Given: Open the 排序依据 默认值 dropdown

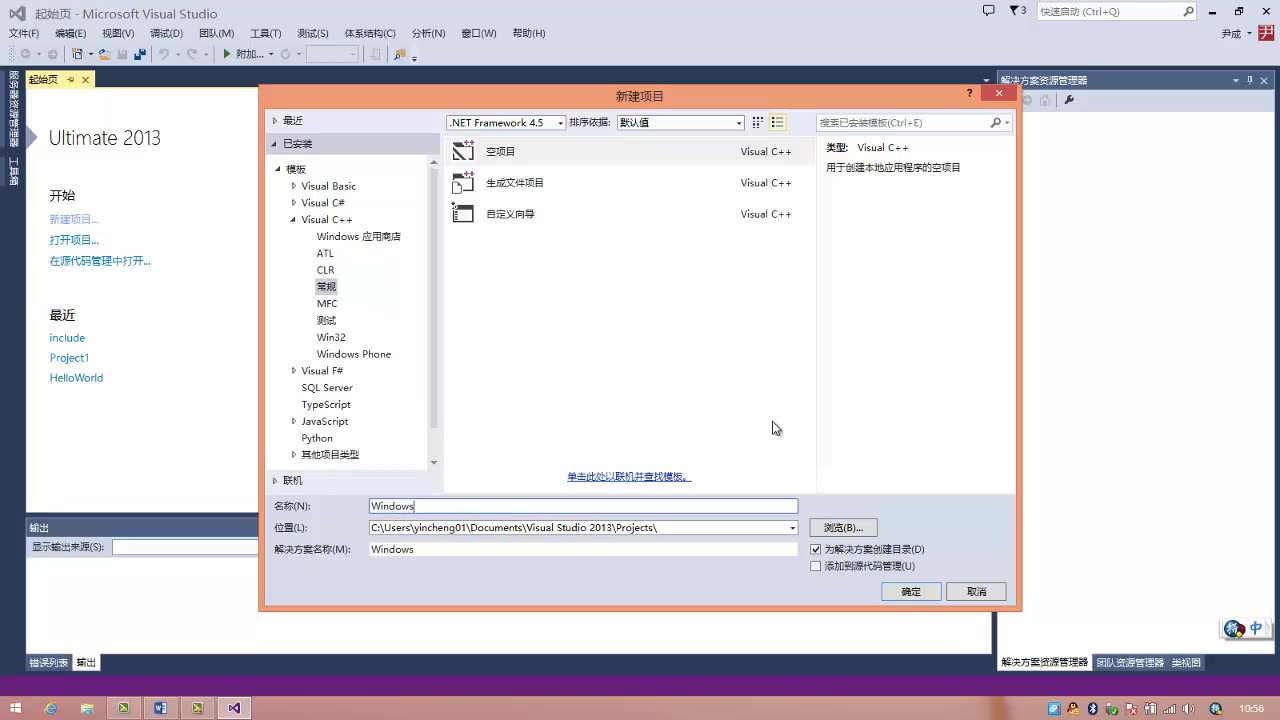Looking at the screenshot, I should [x=680, y=122].
